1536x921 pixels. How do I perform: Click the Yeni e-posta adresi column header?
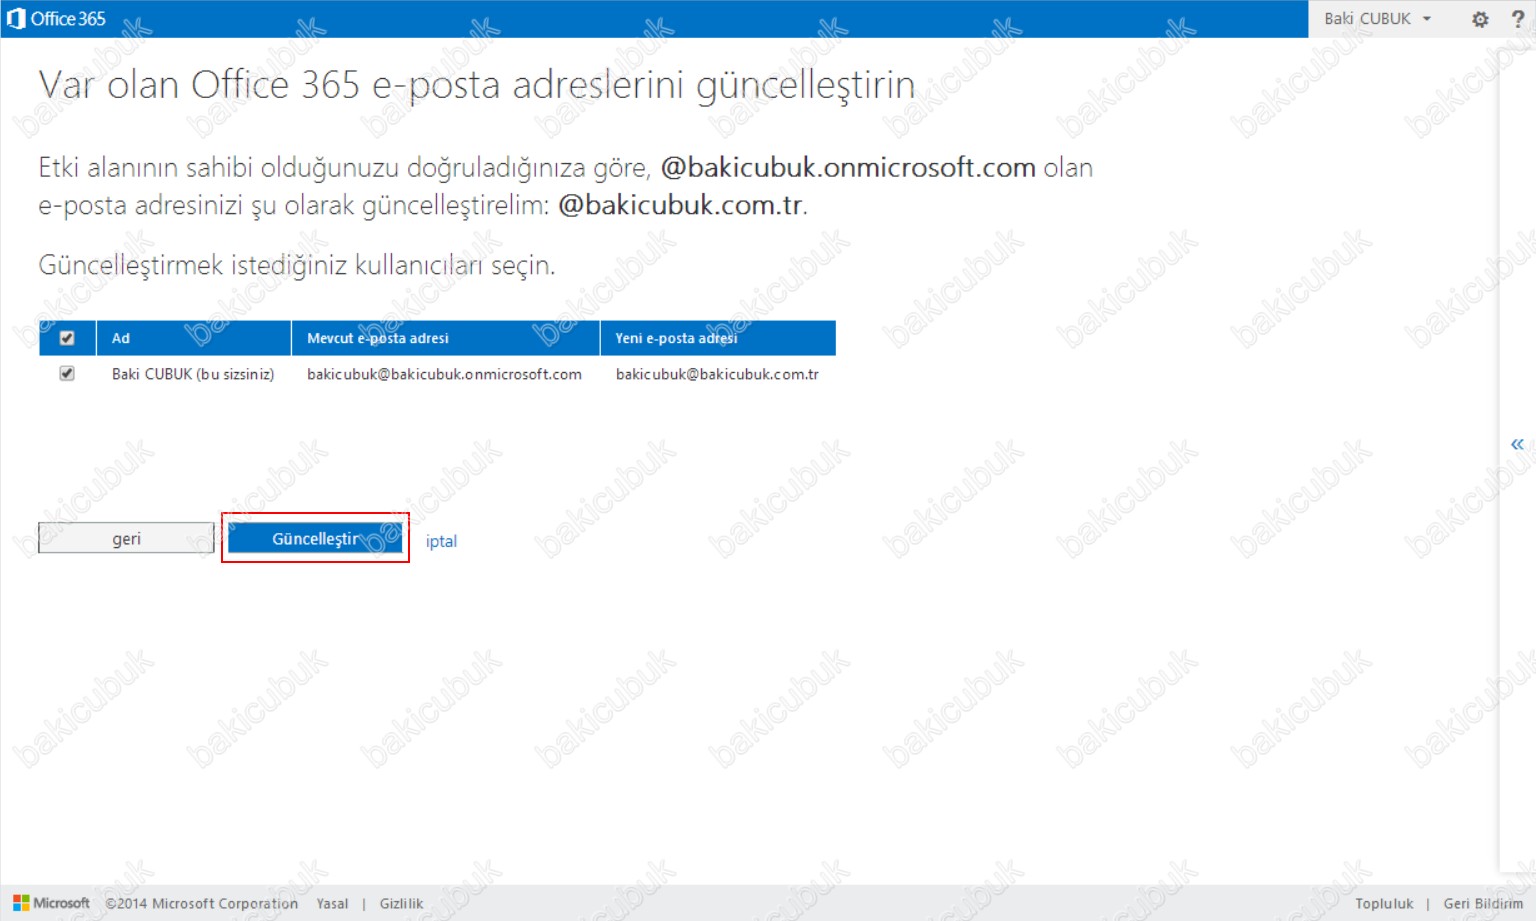(718, 338)
